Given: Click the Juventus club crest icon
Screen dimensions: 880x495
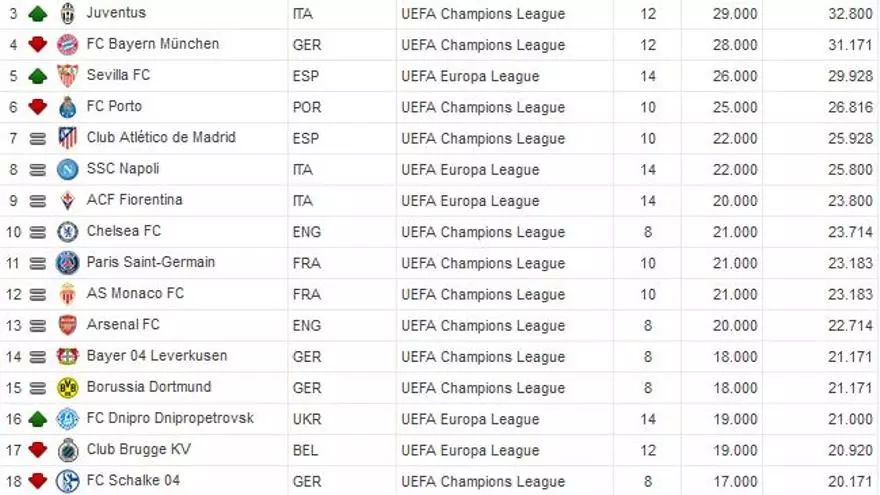Looking at the screenshot, I should [x=67, y=13].
